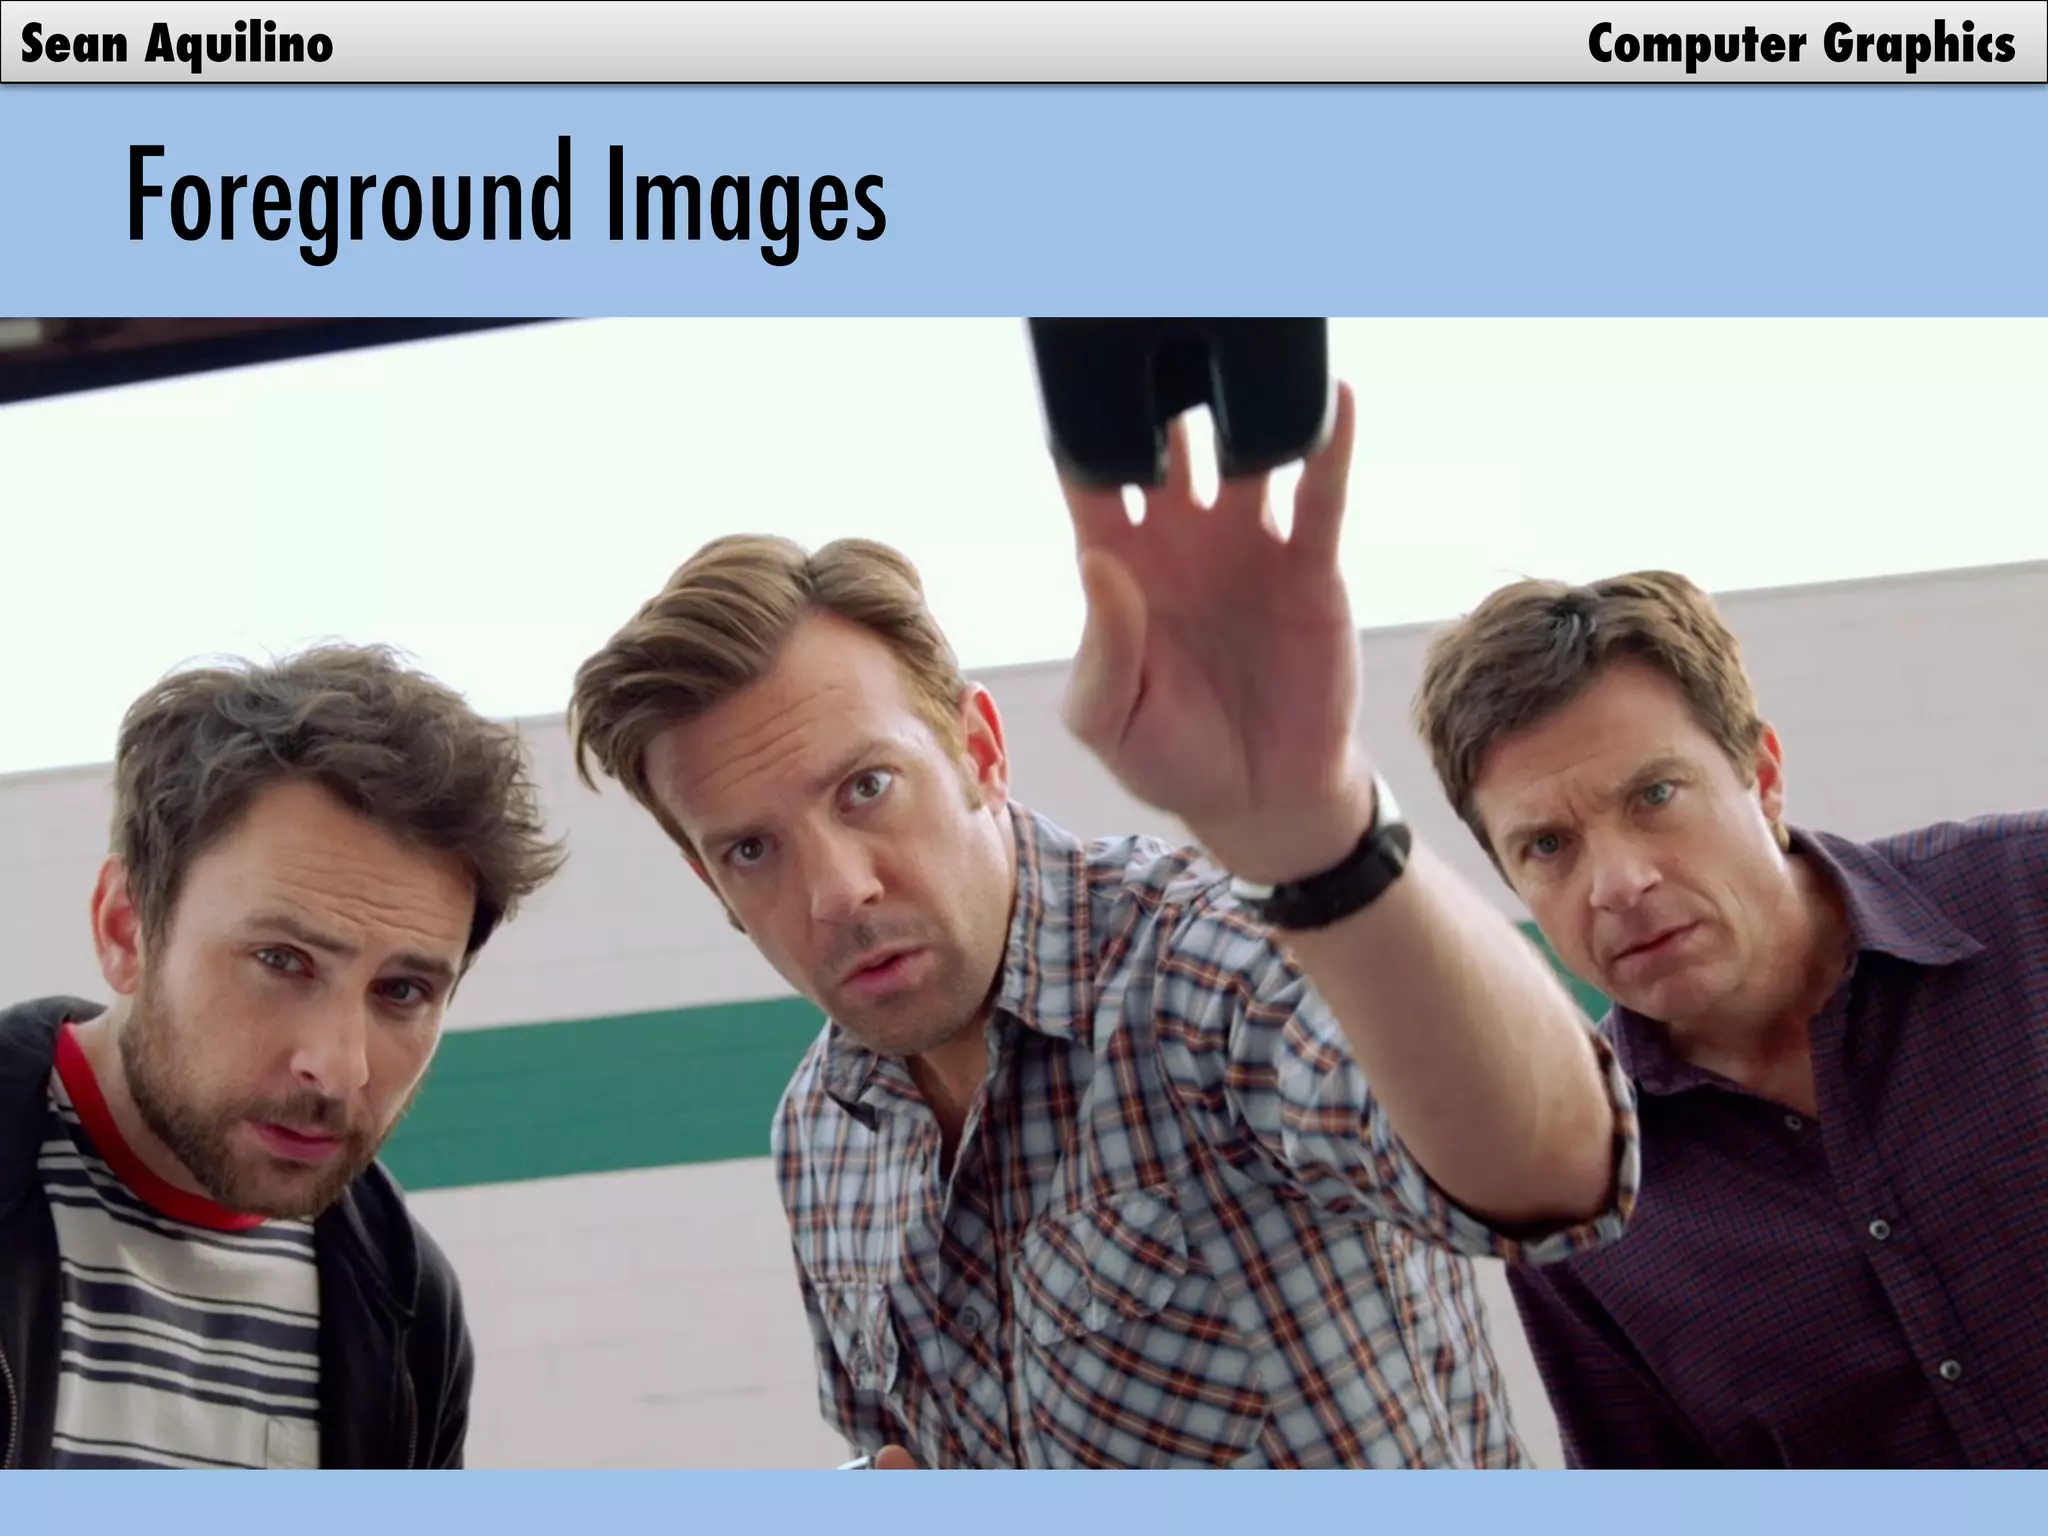The image size is (2048, 1536).
Task: Click the blue footer band below photo
Action: pyautogui.click(x=1024, y=1502)
